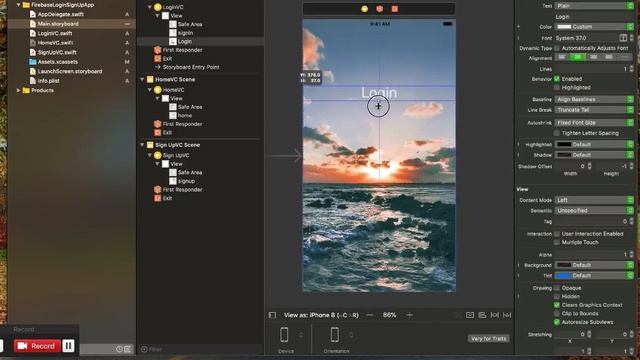Zoom out the storyboard canvas
Screen dimensions: 640x360
tap(369, 315)
